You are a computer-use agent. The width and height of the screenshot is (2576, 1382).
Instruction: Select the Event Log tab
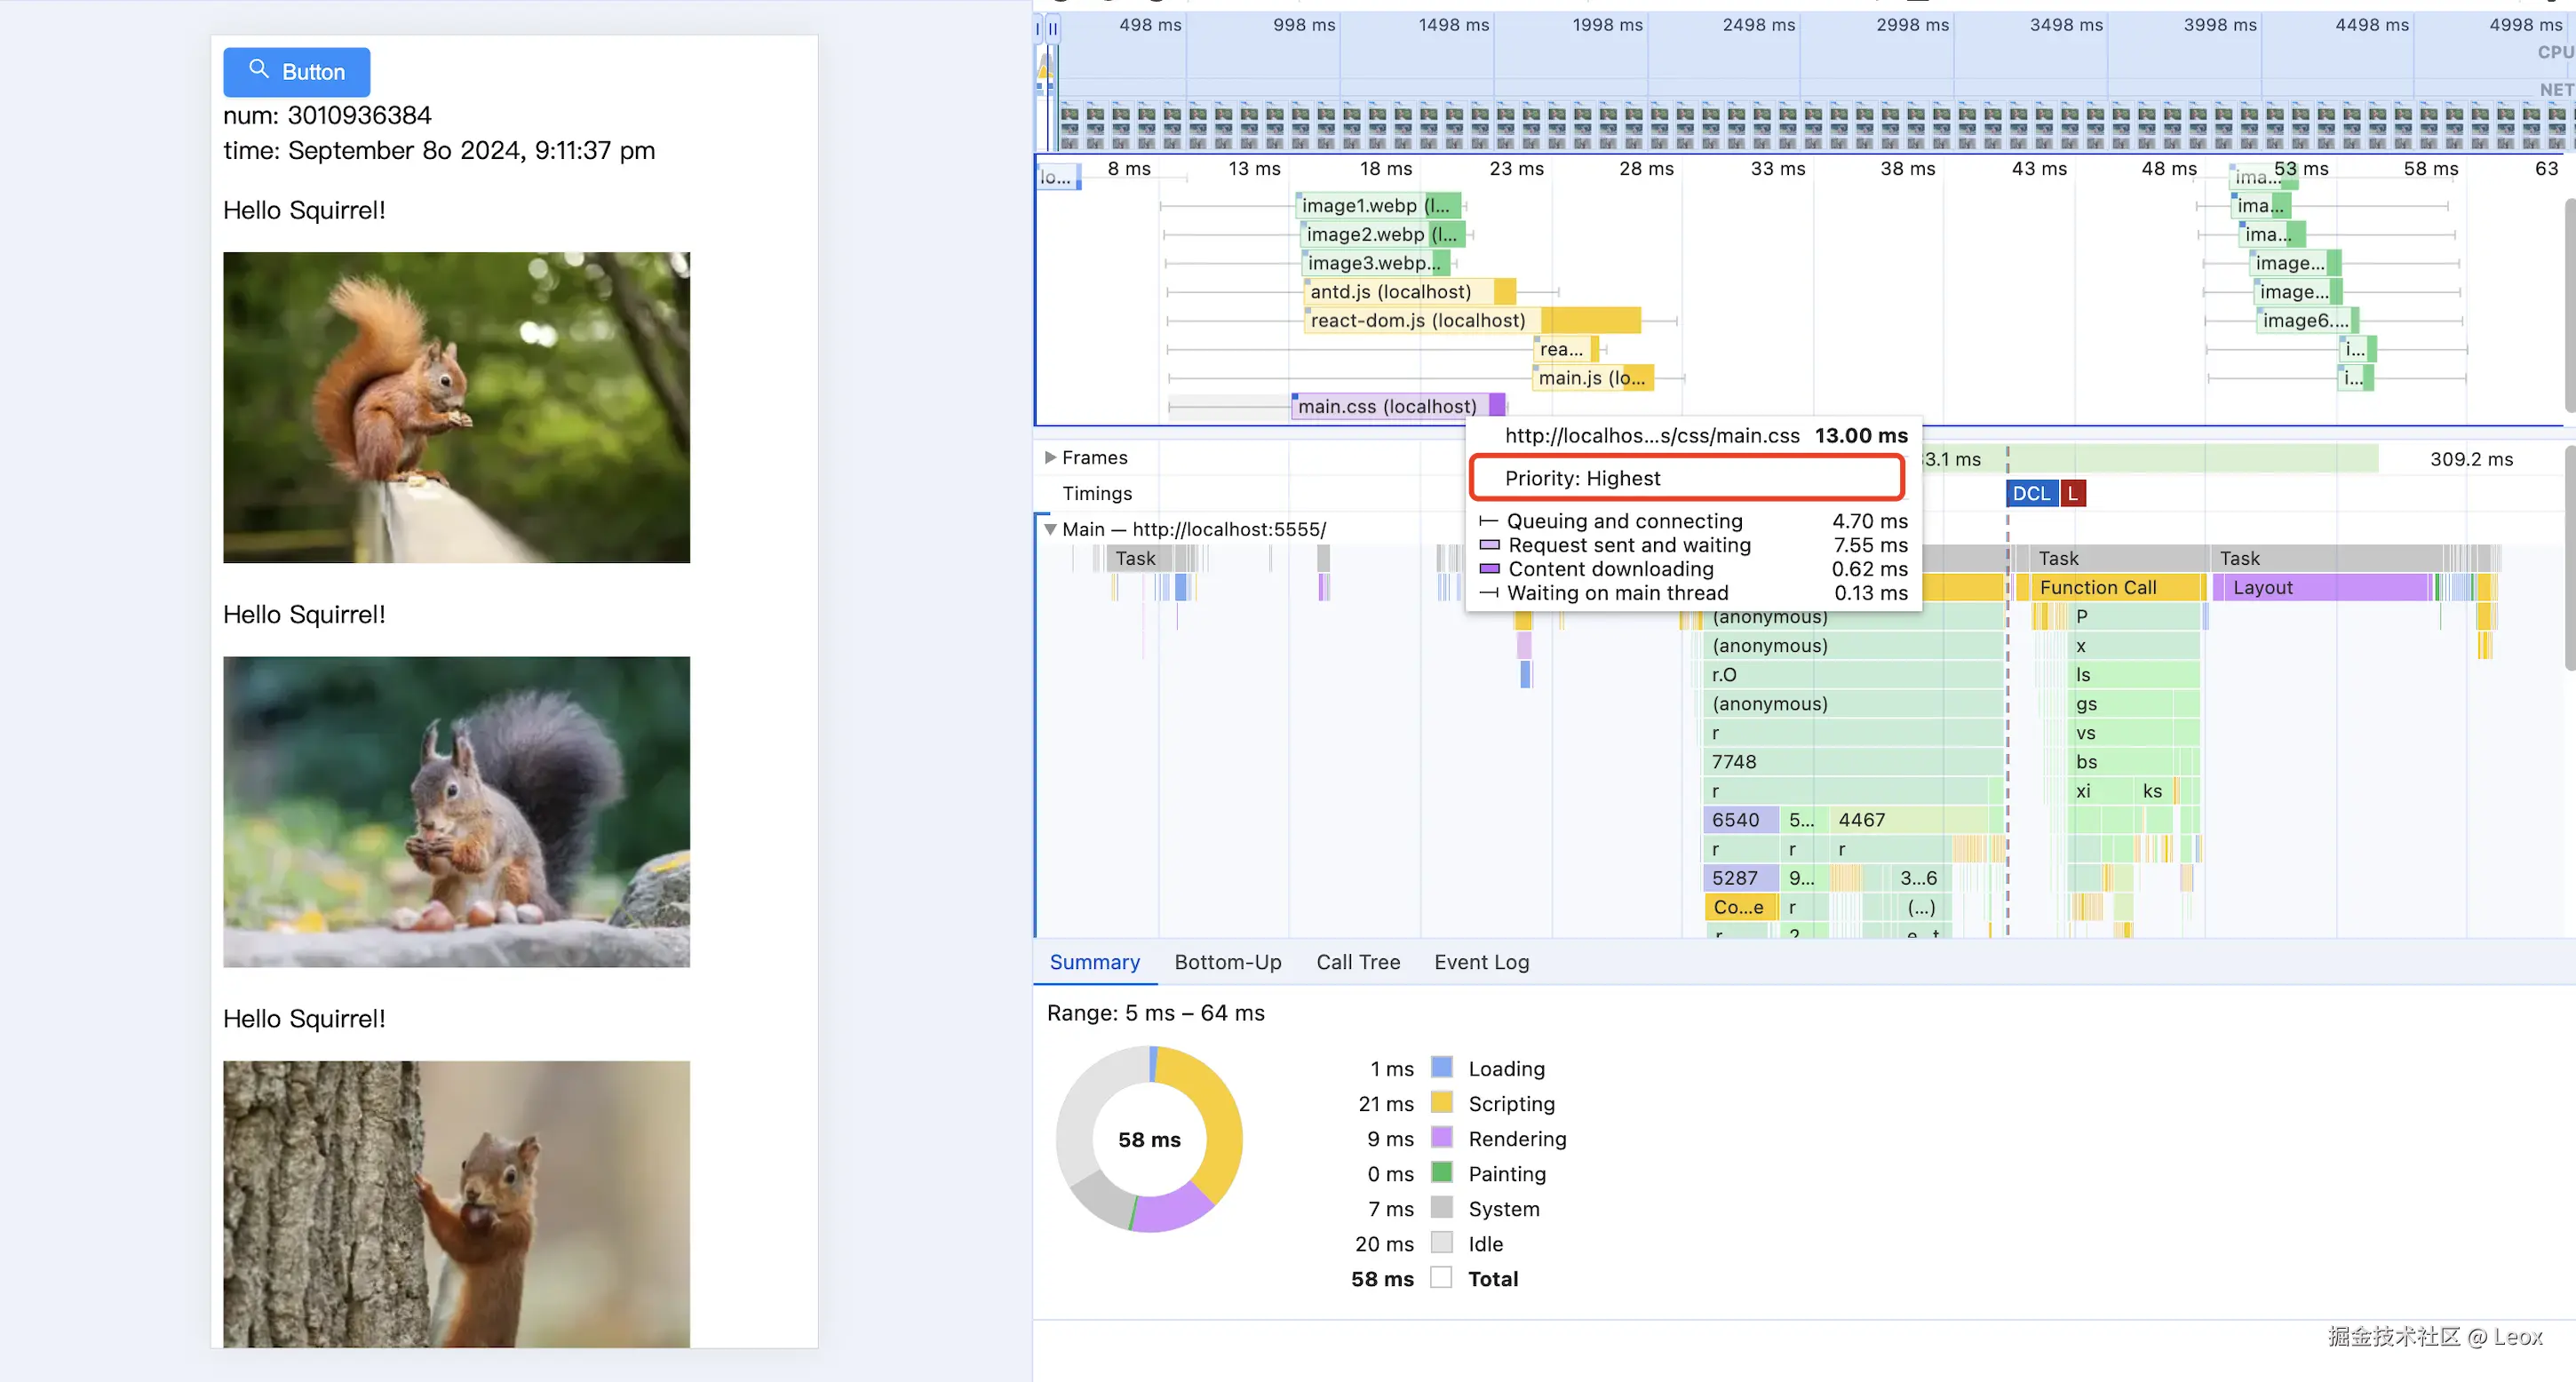click(1481, 962)
